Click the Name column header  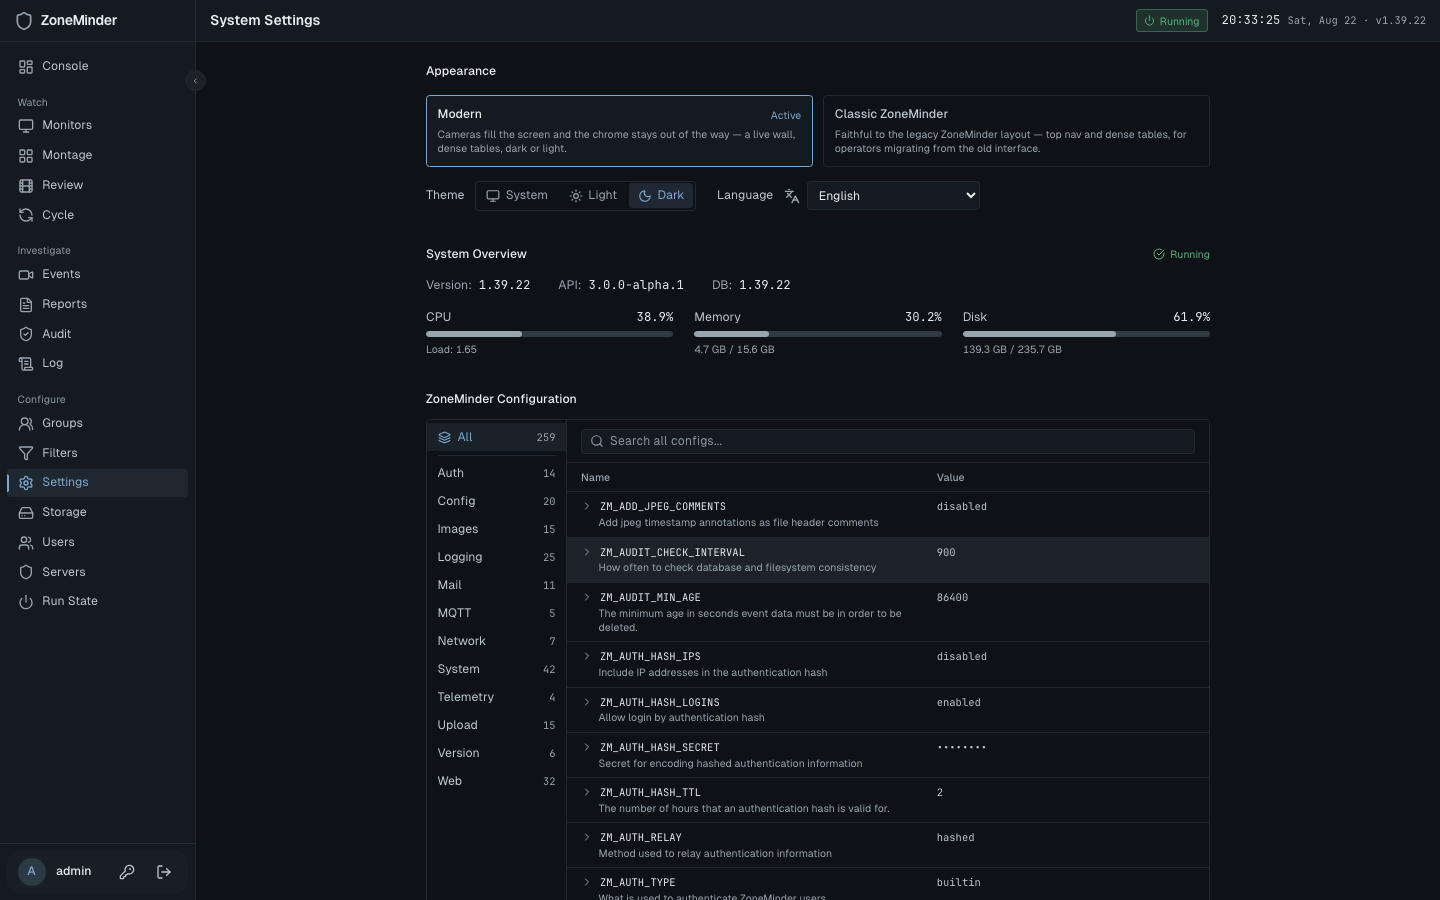[595, 478]
